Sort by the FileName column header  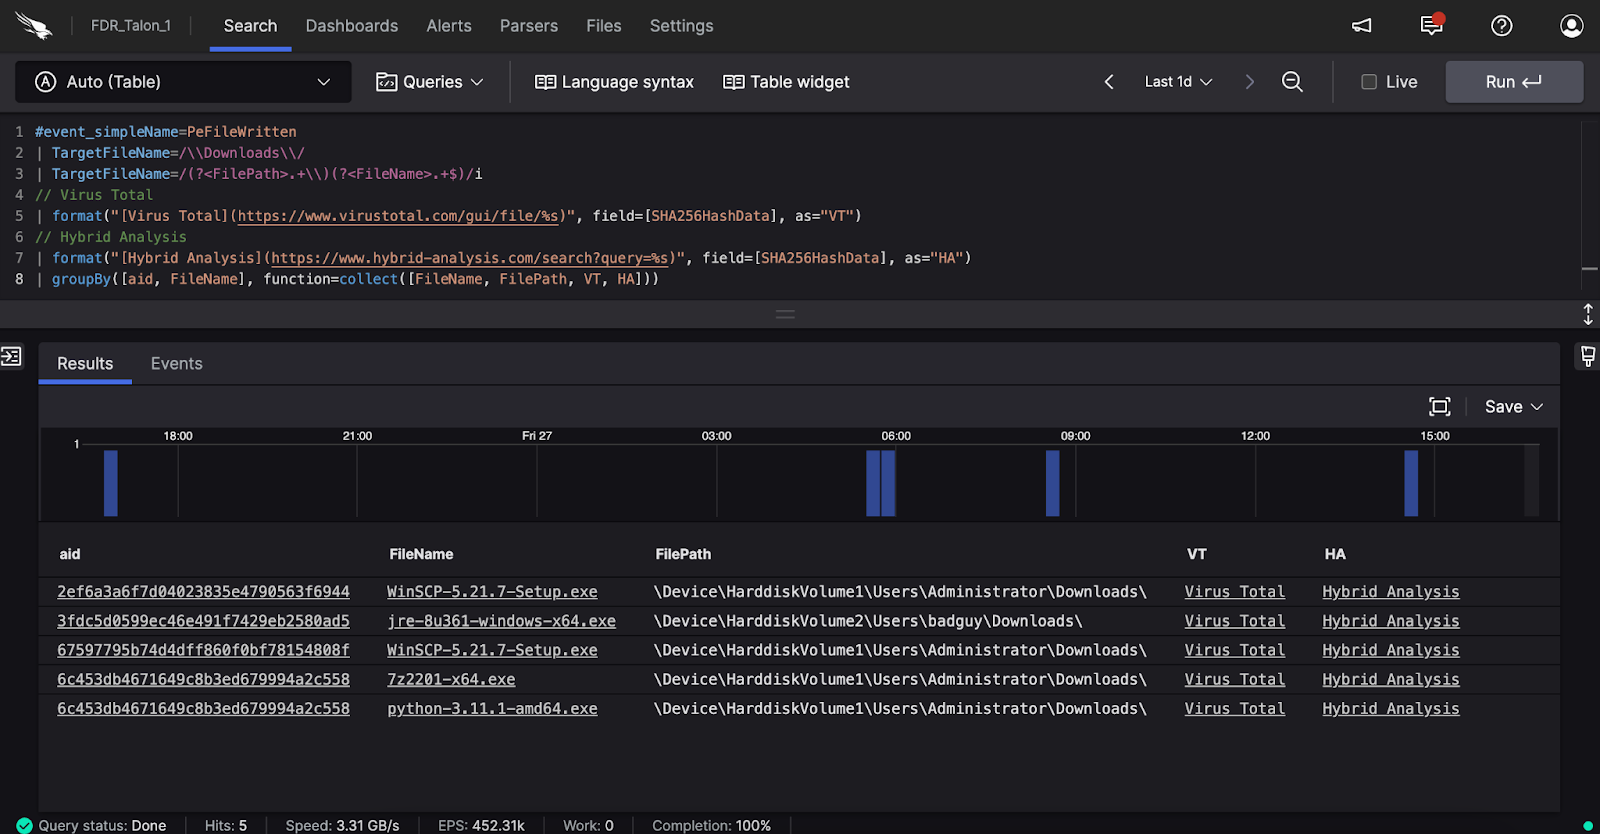(421, 554)
